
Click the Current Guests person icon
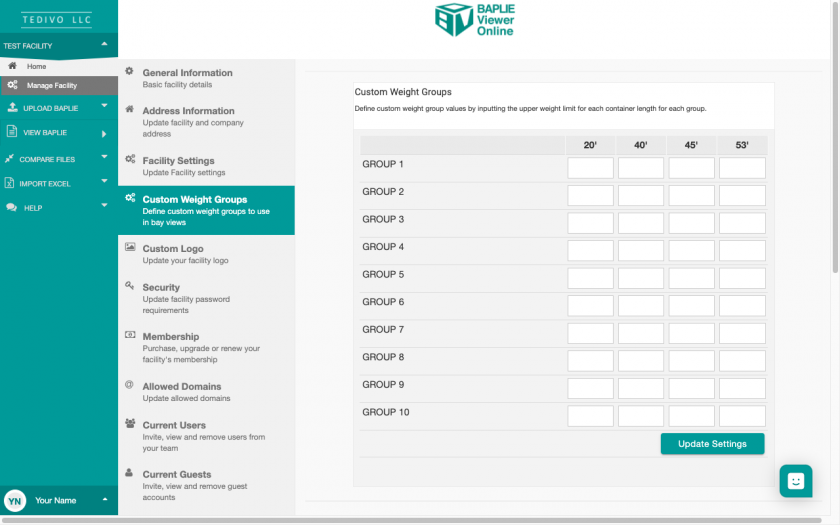click(129, 472)
